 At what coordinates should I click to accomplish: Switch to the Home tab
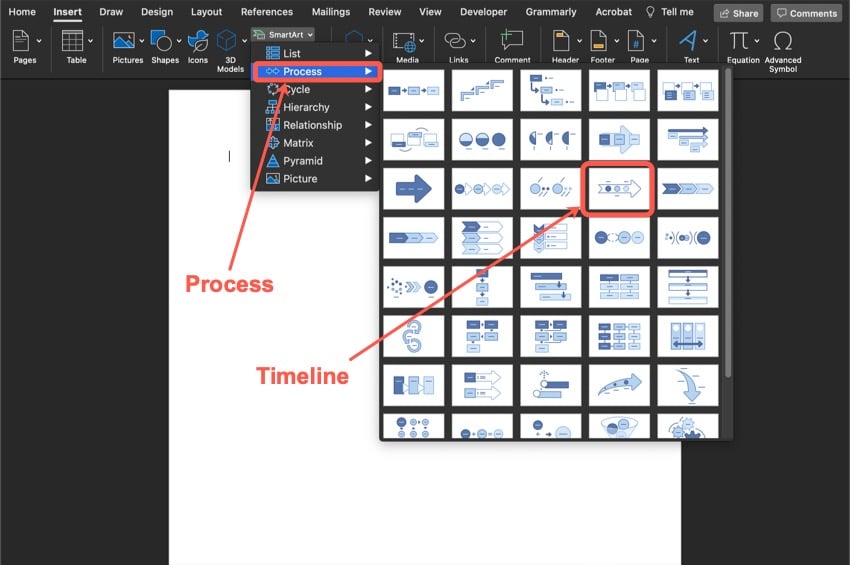22,12
